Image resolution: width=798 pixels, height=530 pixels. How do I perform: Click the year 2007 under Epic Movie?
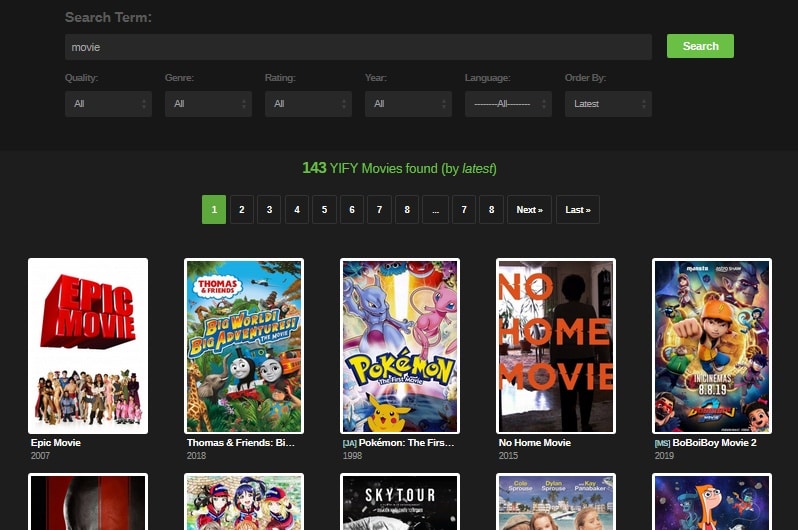40,456
